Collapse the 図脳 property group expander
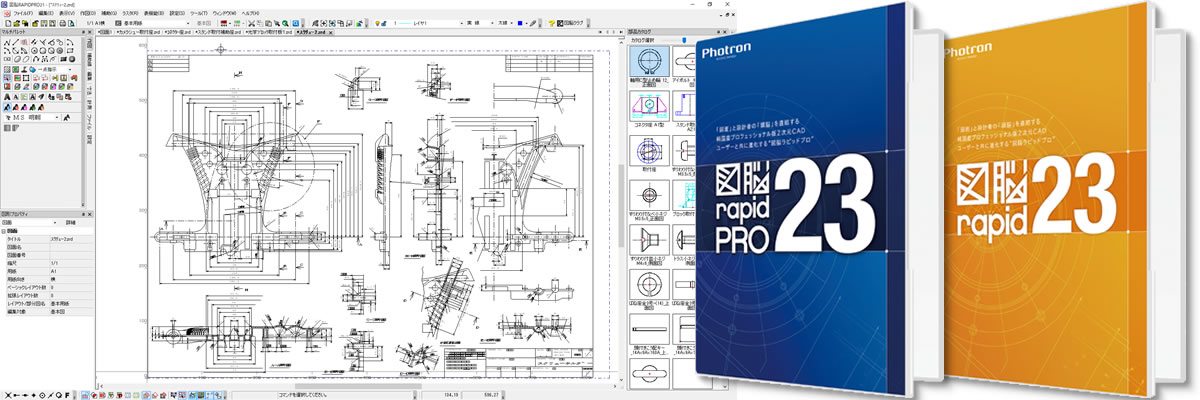 click(x=3, y=231)
